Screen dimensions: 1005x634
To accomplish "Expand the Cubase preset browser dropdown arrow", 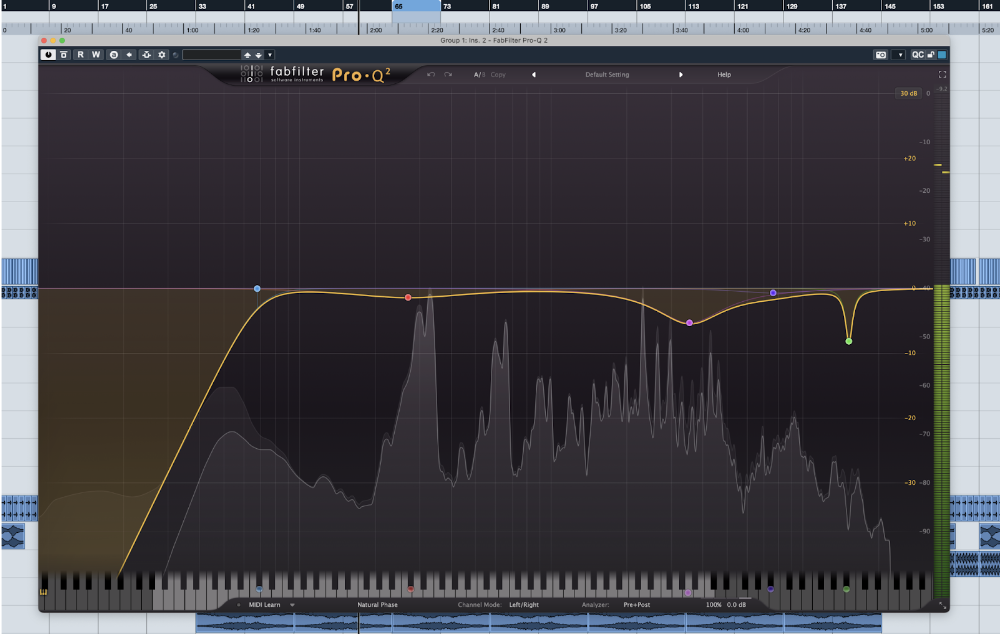I will tap(270, 54).
